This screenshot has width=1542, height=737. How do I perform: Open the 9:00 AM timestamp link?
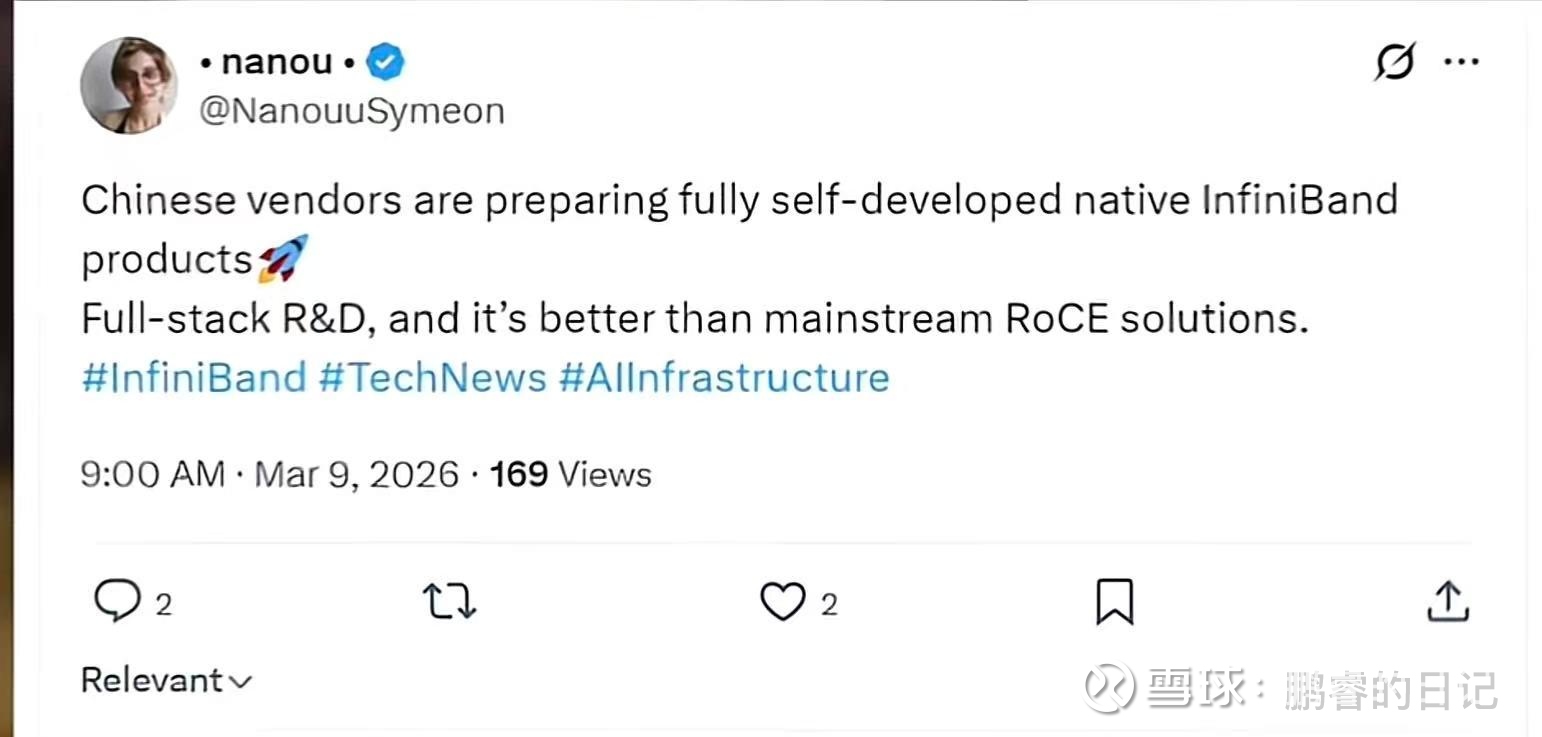152,474
